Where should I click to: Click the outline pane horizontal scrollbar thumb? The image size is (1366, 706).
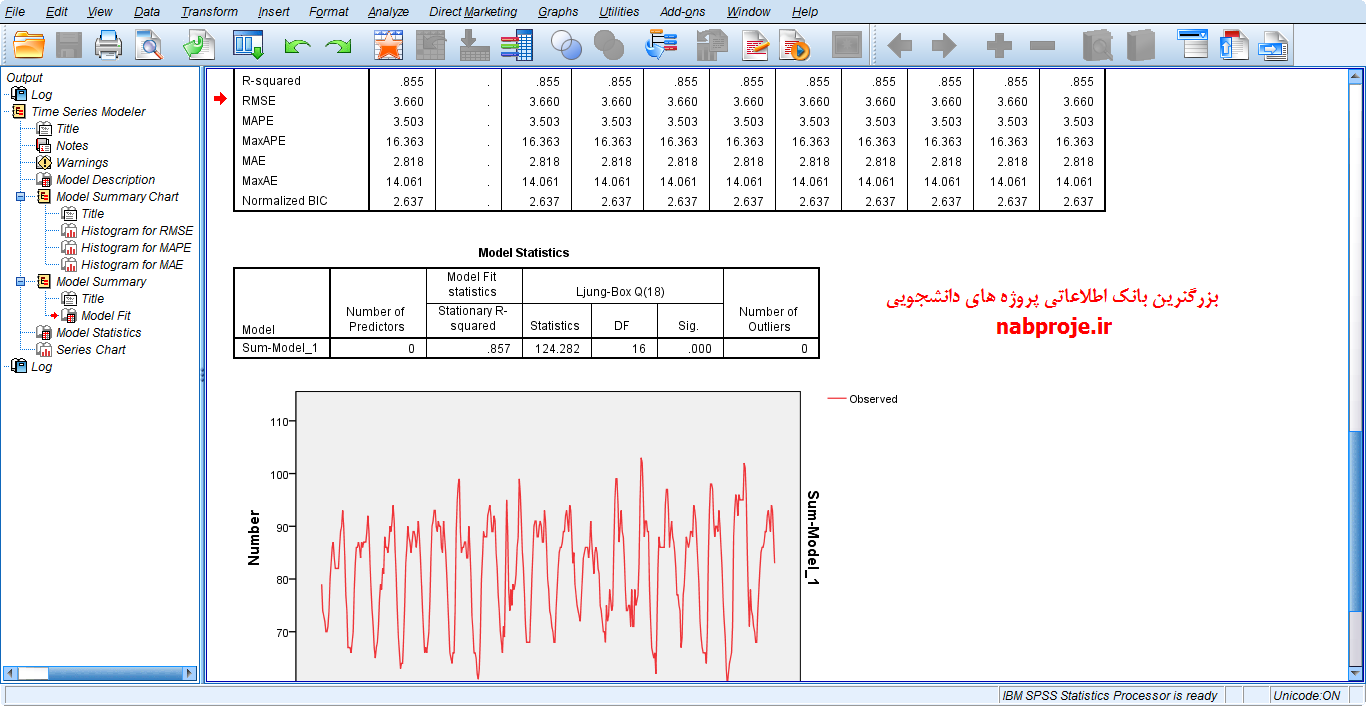tap(33, 673)
